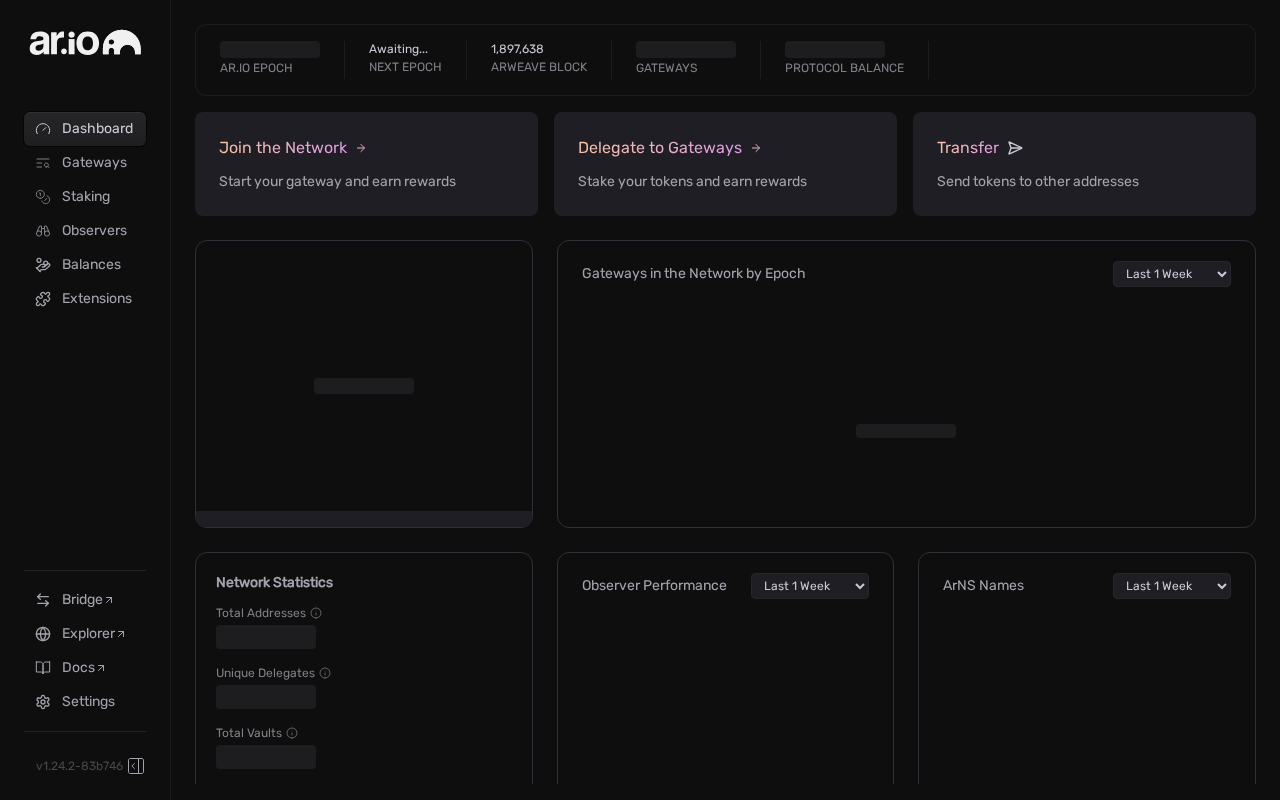1280x800 pixels.
Task: Click Unique Delegates info icon
Action: tap(325, 673)
